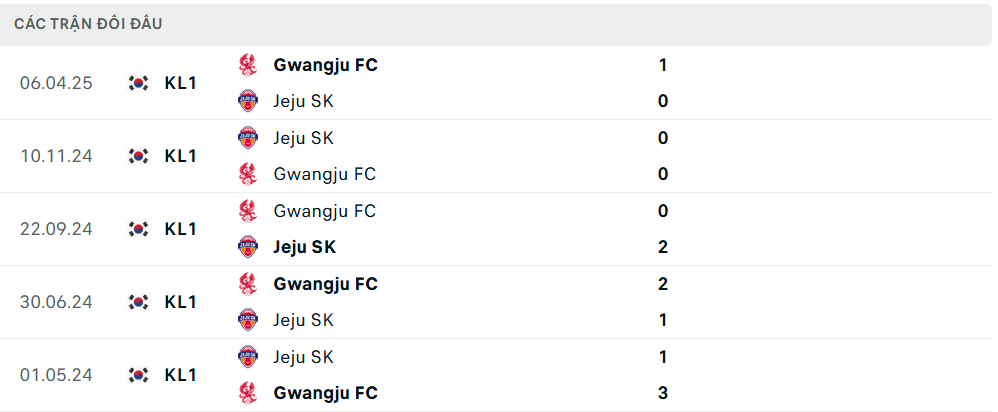Viewport: 998px width, 412px height.
Task: Select bold Jeju SK name in 22.09.24 match
Action: pyautogui.click(x=304, y=247)
